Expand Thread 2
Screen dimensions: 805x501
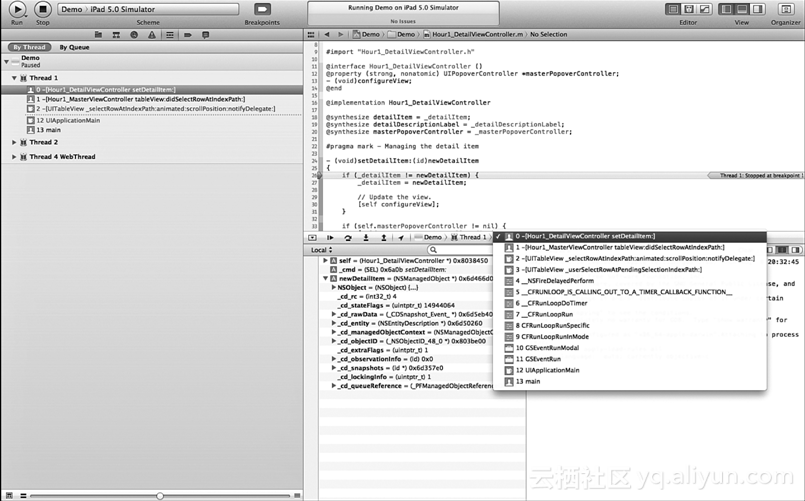(14, 142)
